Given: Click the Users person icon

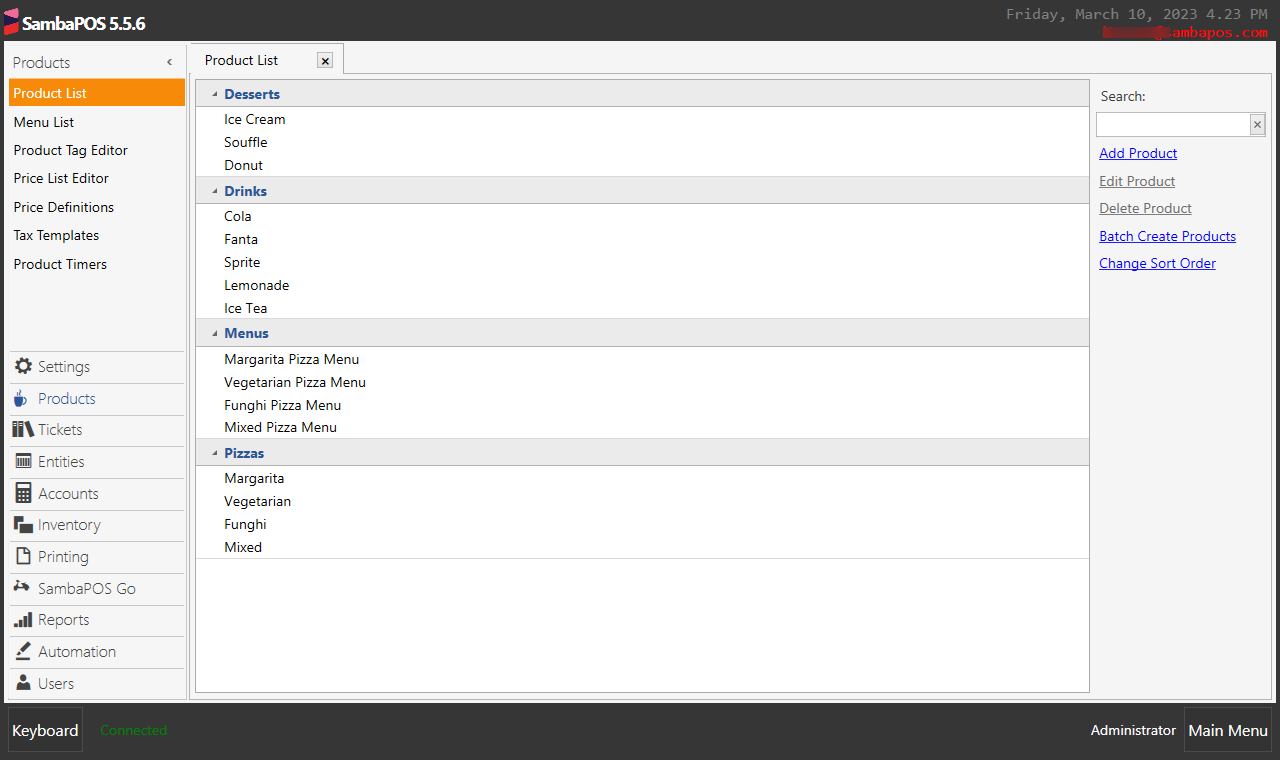Looking at the screenshot, I should [x=22, y=683].
